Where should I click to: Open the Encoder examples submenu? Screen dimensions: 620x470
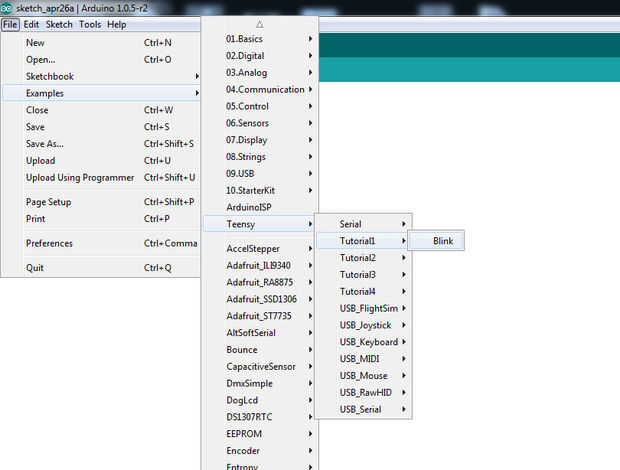[x=260, y=451]
